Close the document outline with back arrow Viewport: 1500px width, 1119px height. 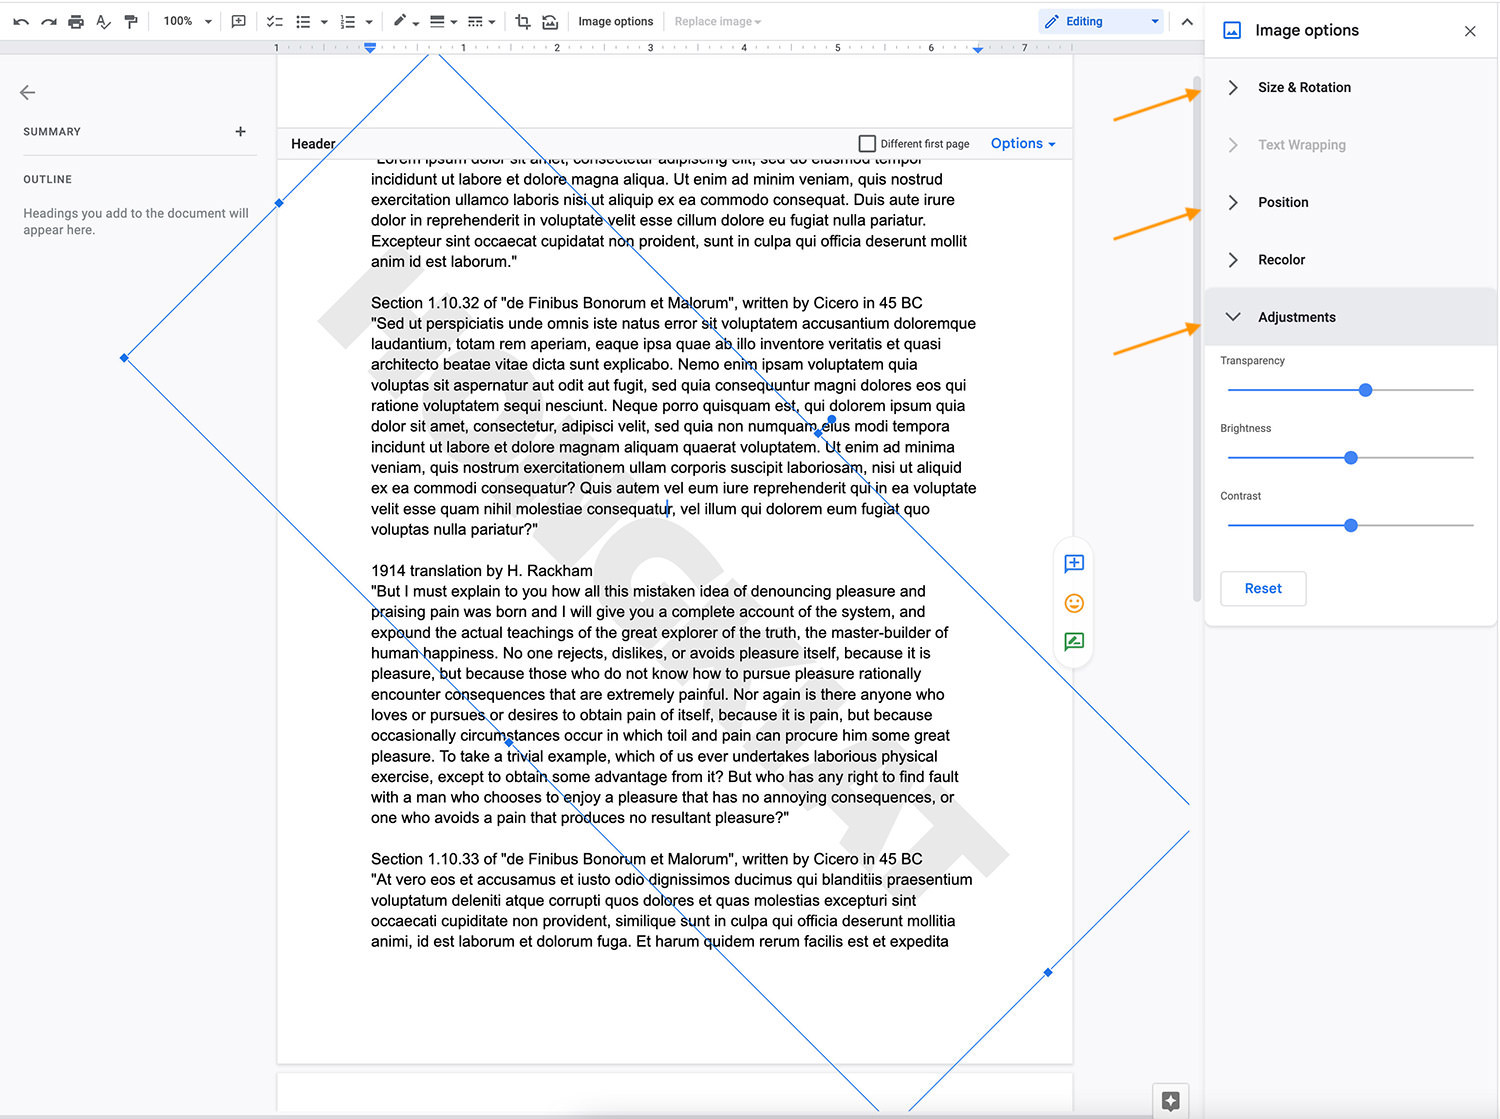pyautogui.click(x=27, y=92)
